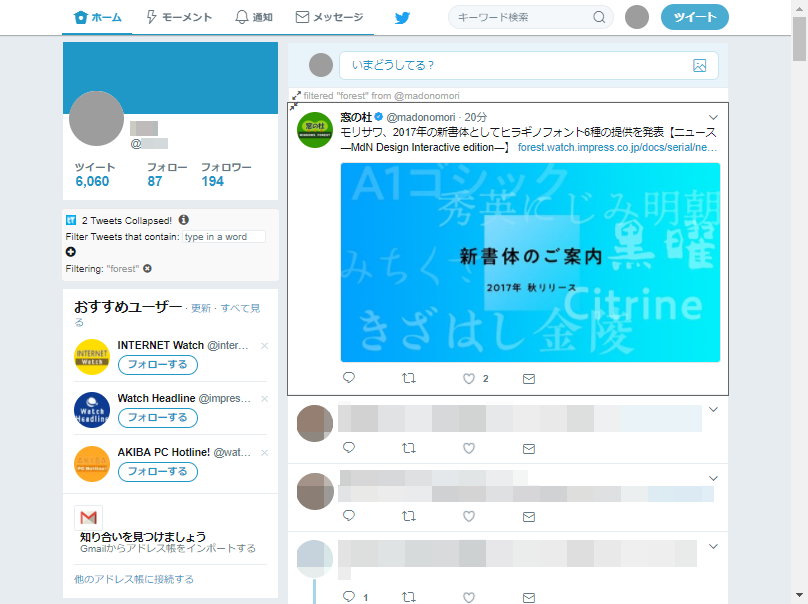Click the plus icon to add a filter word
The image size is (808, 604).
(x=68, y=252)
